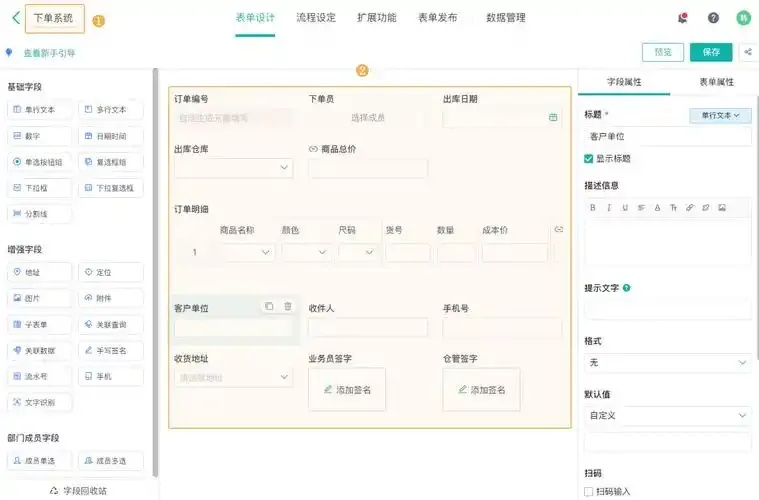Switch to the 流程设定 tab
The width and height of the screenshot is (759, 500).
pyautogui.click(x=316, y=18)
